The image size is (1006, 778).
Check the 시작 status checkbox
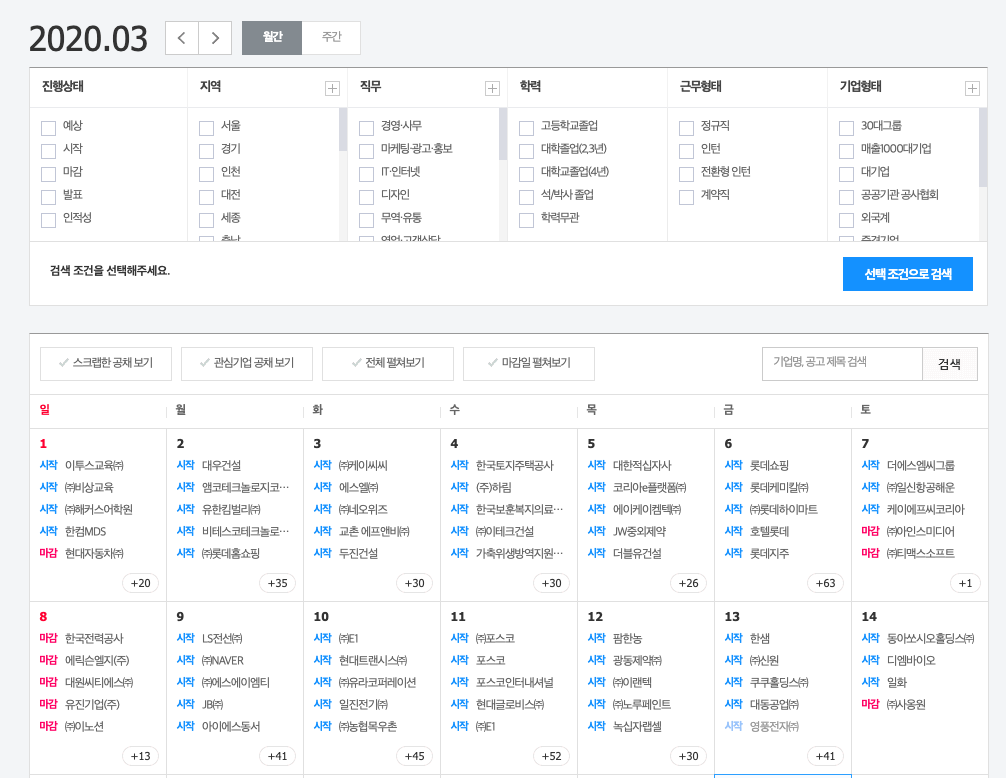pyautogui.click(x=48, y=151)
